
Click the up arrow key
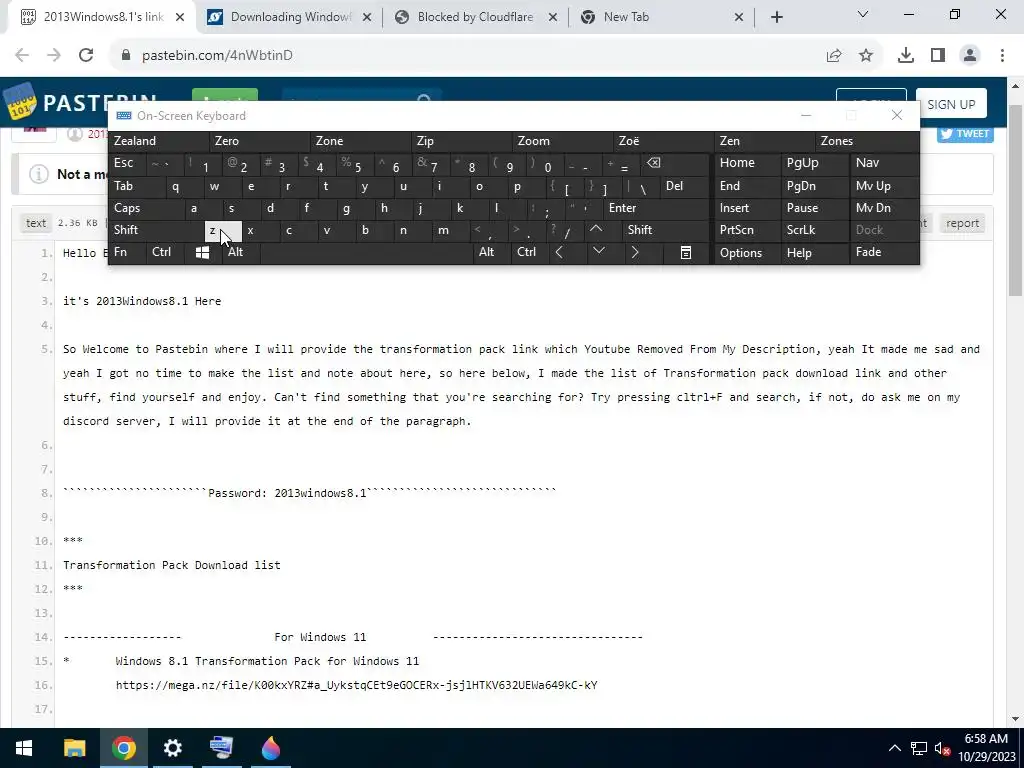596,229
